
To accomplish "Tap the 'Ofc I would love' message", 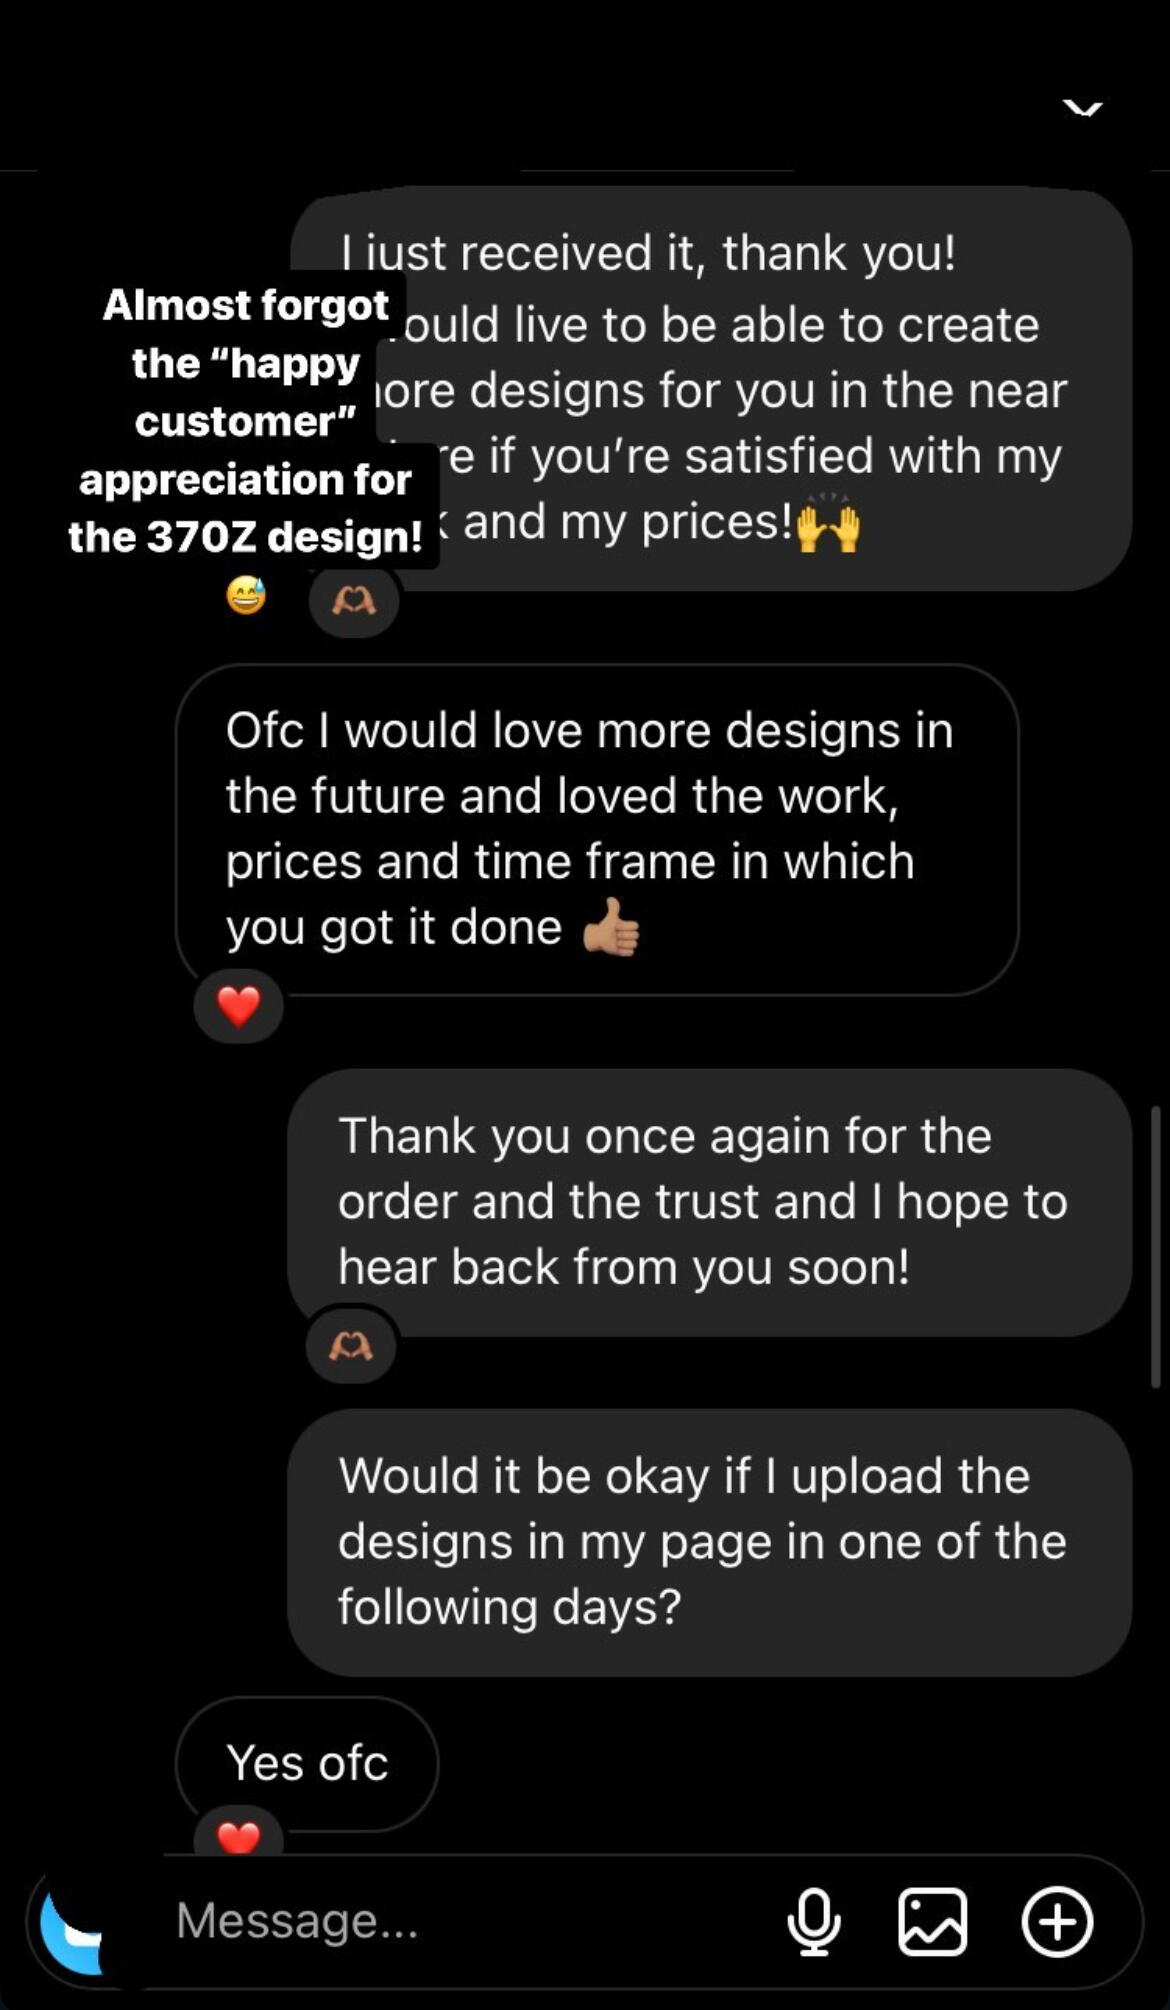I will [x=596, y=828].
